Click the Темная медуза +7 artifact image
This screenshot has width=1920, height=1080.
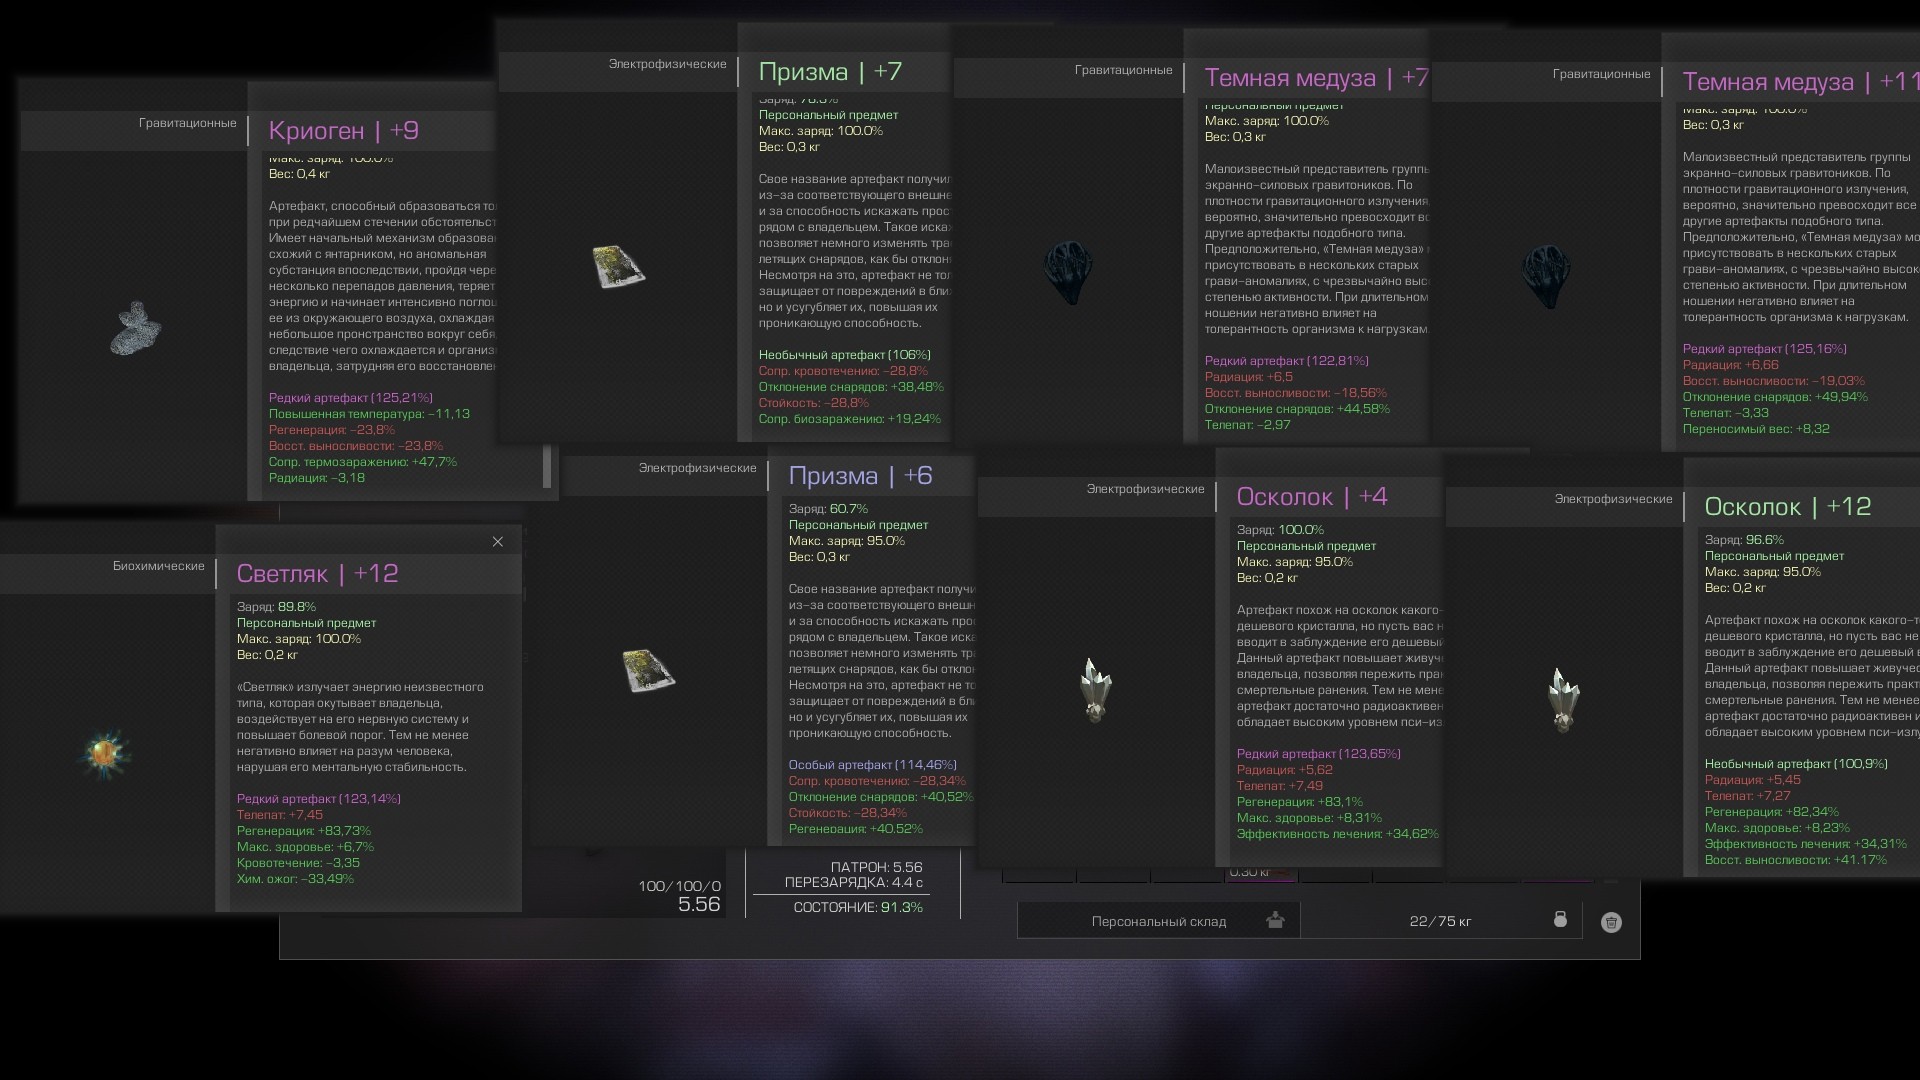coord(1071,272)
